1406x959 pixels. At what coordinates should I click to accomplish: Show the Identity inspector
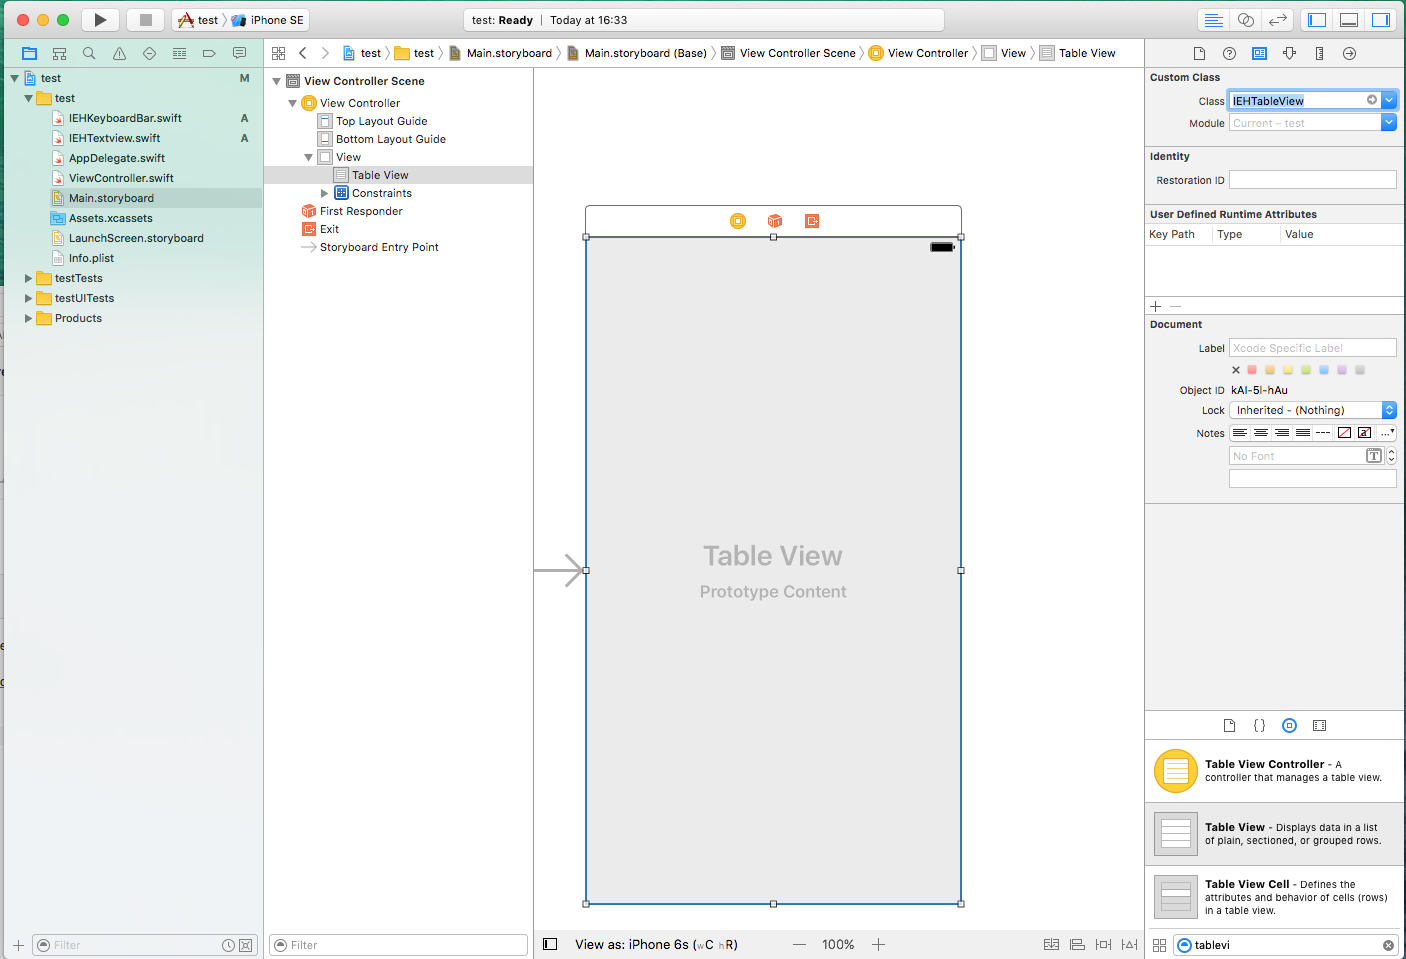pyautogui.click(x=1259, y=53)
